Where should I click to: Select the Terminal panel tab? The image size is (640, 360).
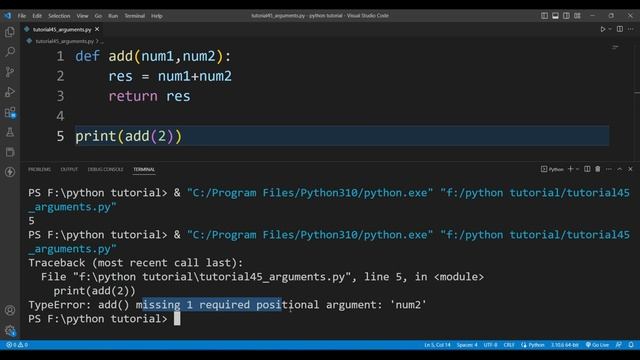pyautogui.click(x=144, y=169)
